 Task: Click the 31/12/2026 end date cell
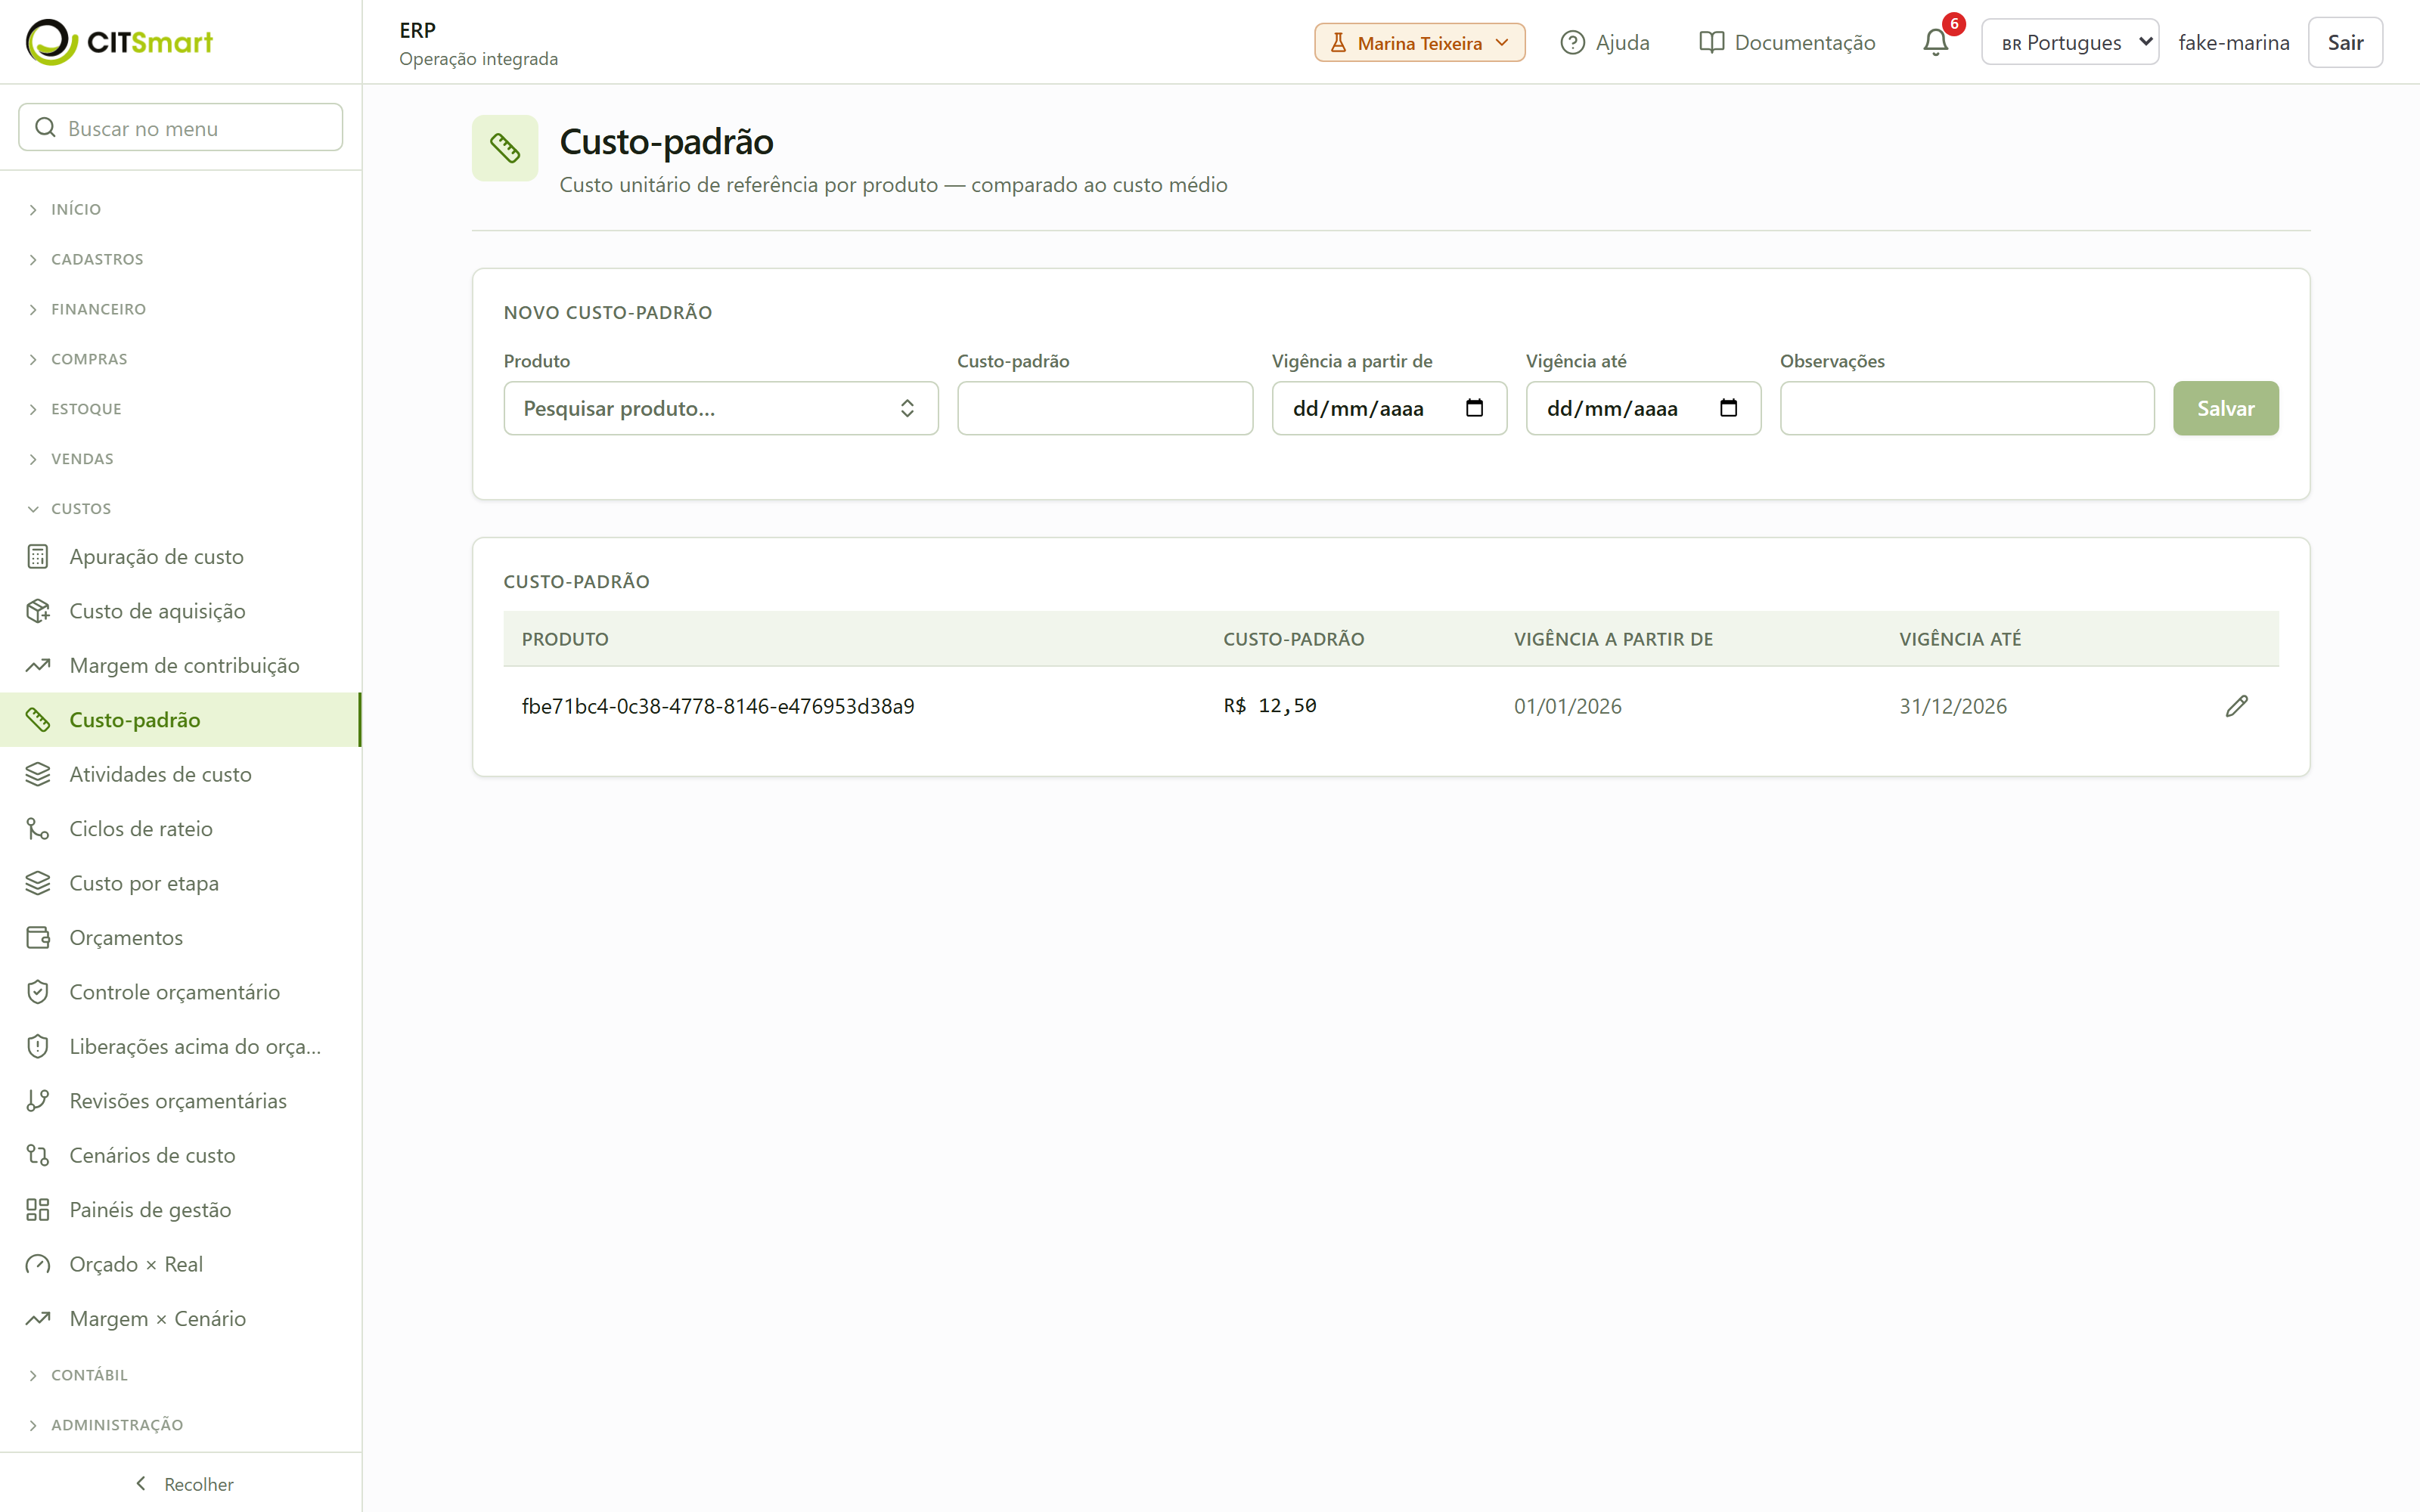(x=1953, y=706)
